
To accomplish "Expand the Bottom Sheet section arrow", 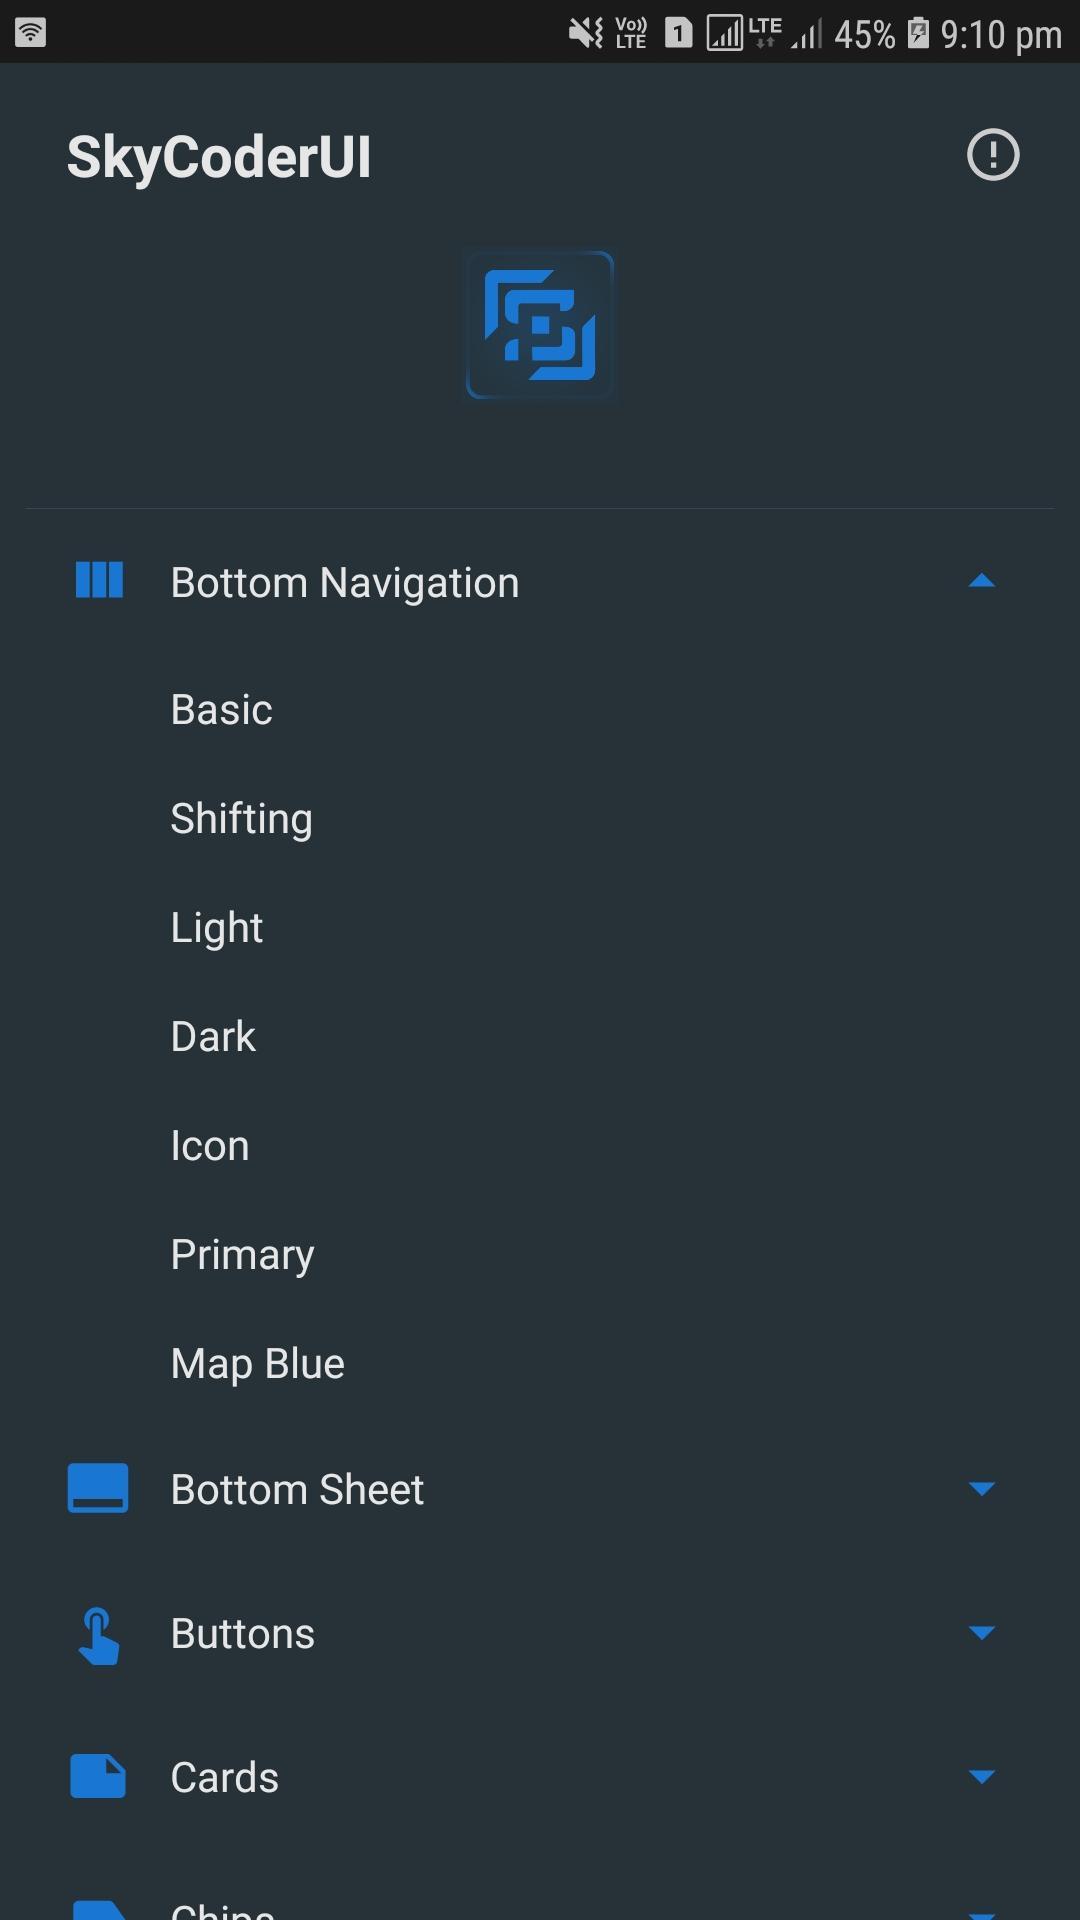I will coord(982,1489).
